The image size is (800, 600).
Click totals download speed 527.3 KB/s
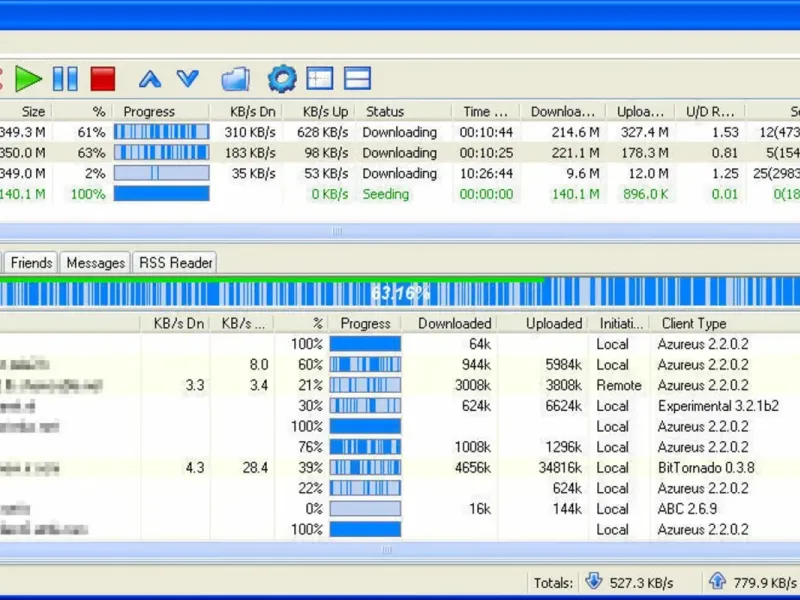[x=641, y=583]
